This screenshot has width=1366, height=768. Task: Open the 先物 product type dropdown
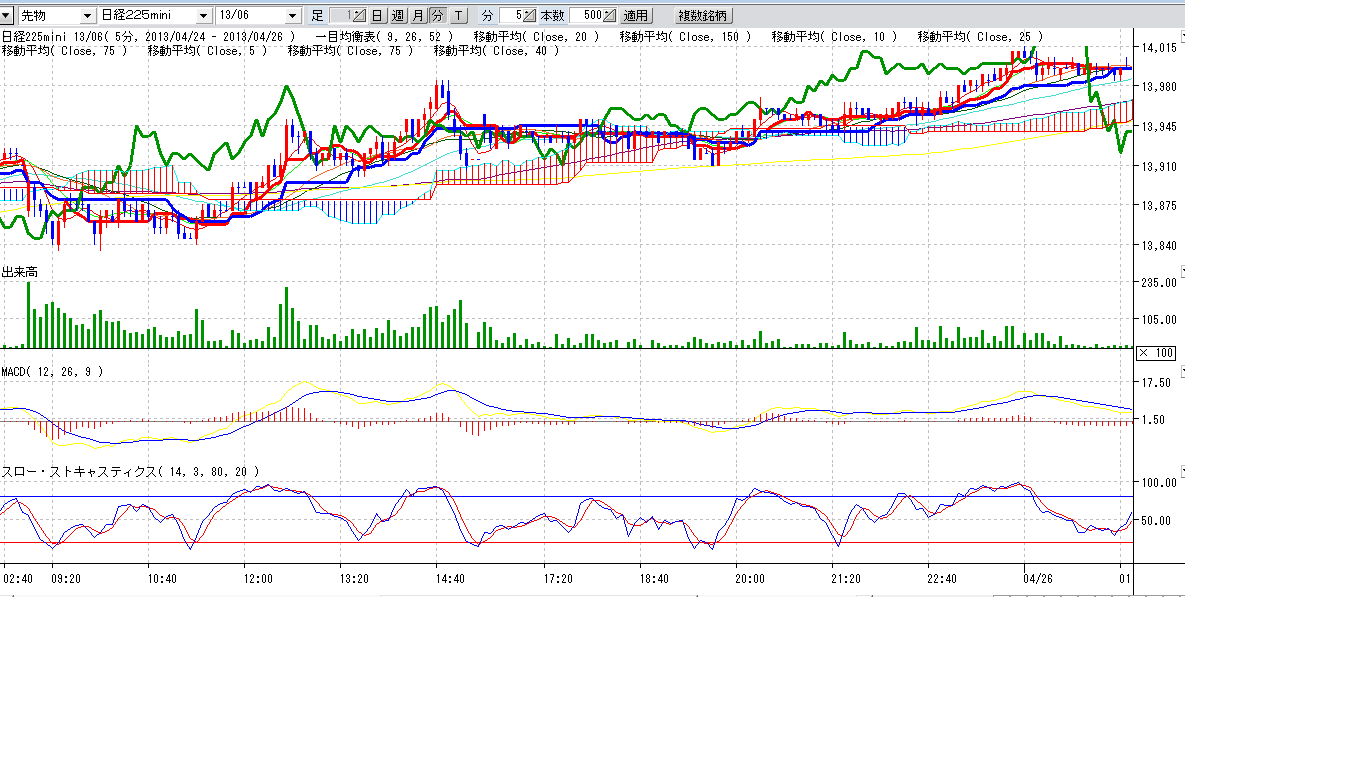coord(87,16)
